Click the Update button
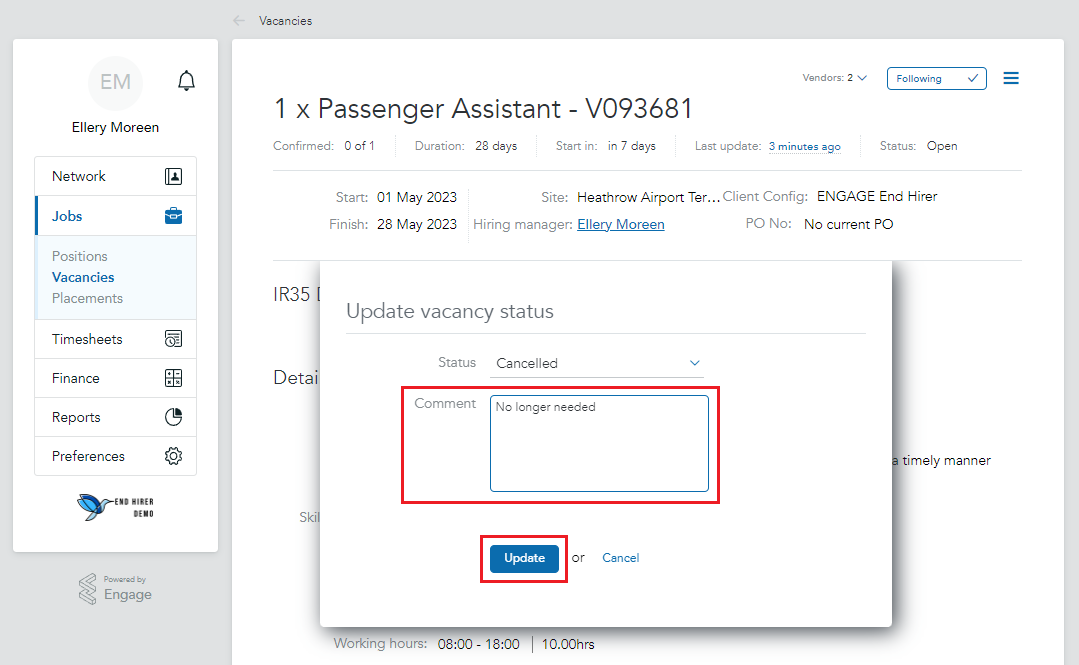1079x665 pixels. [524, 558]
